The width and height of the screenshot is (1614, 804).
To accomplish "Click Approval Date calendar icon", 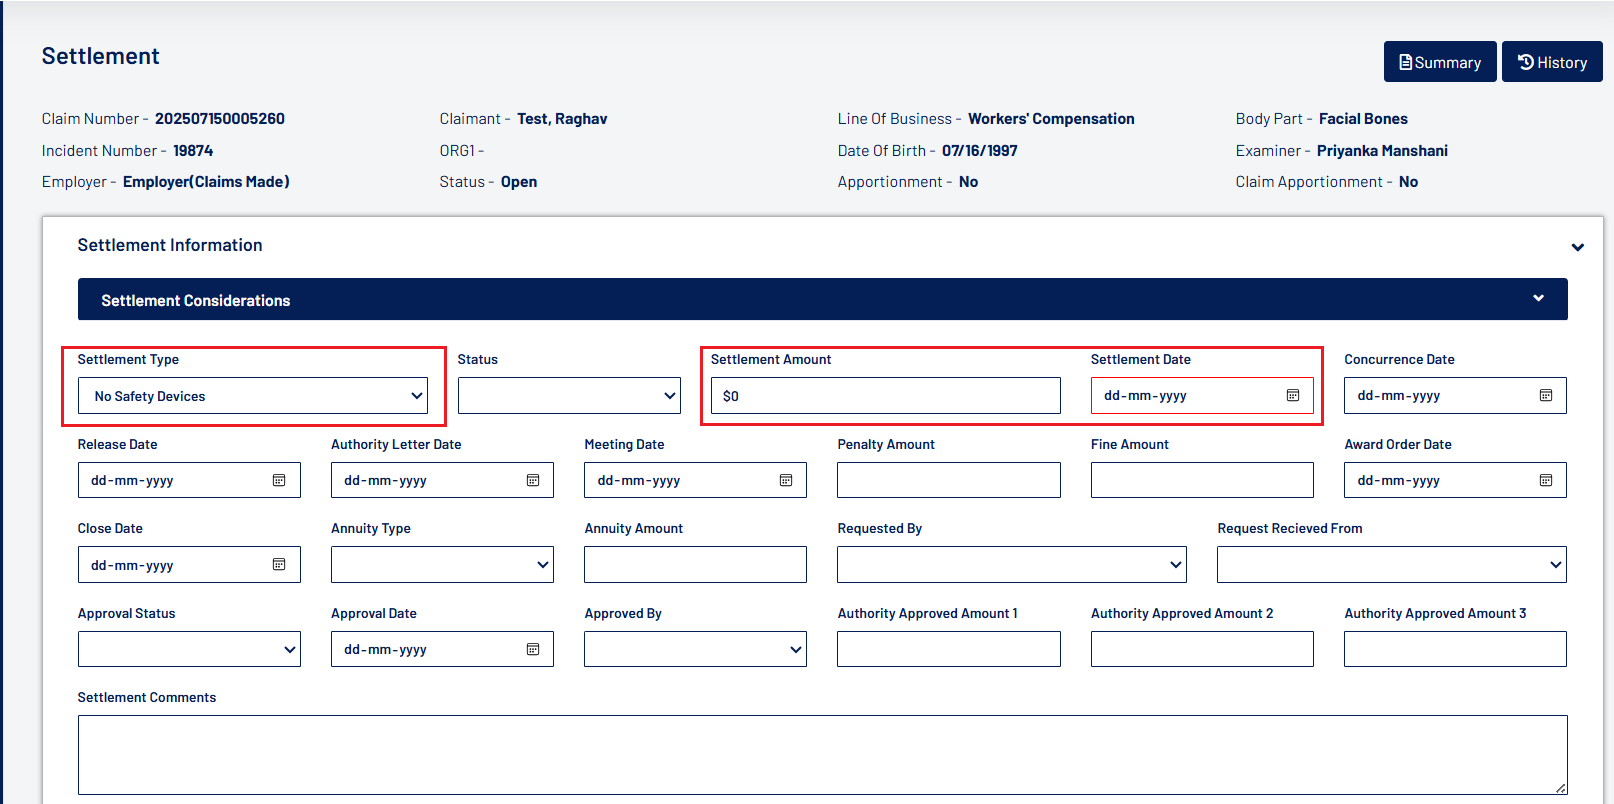I will point(533,650).
